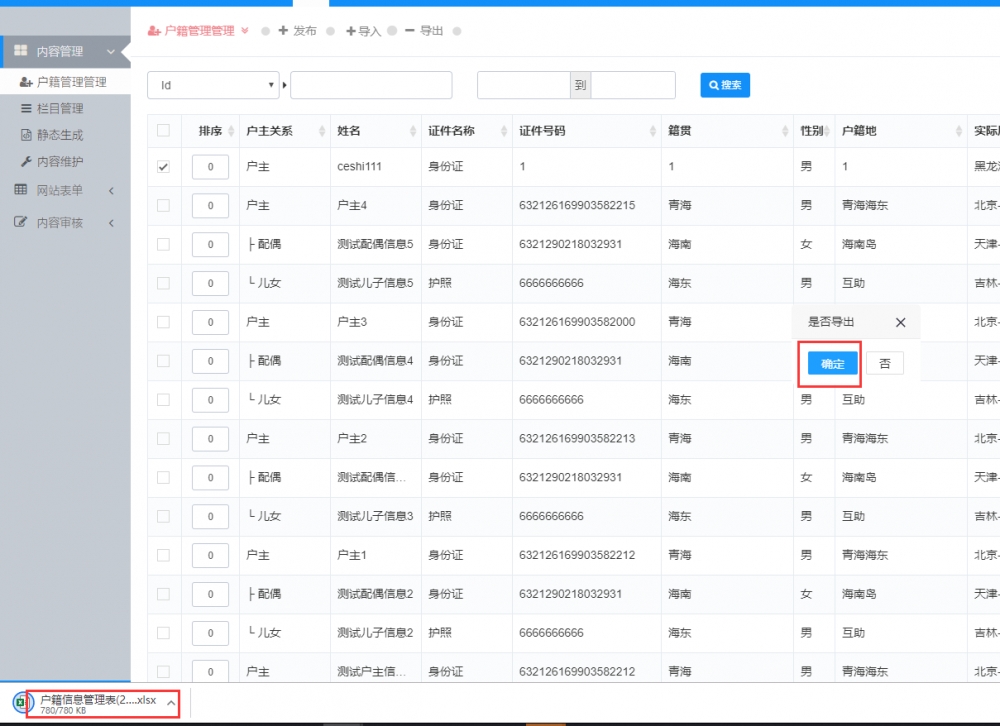
Task: Open download options chevron for xlsx file
Action: [x=171, y=703]
